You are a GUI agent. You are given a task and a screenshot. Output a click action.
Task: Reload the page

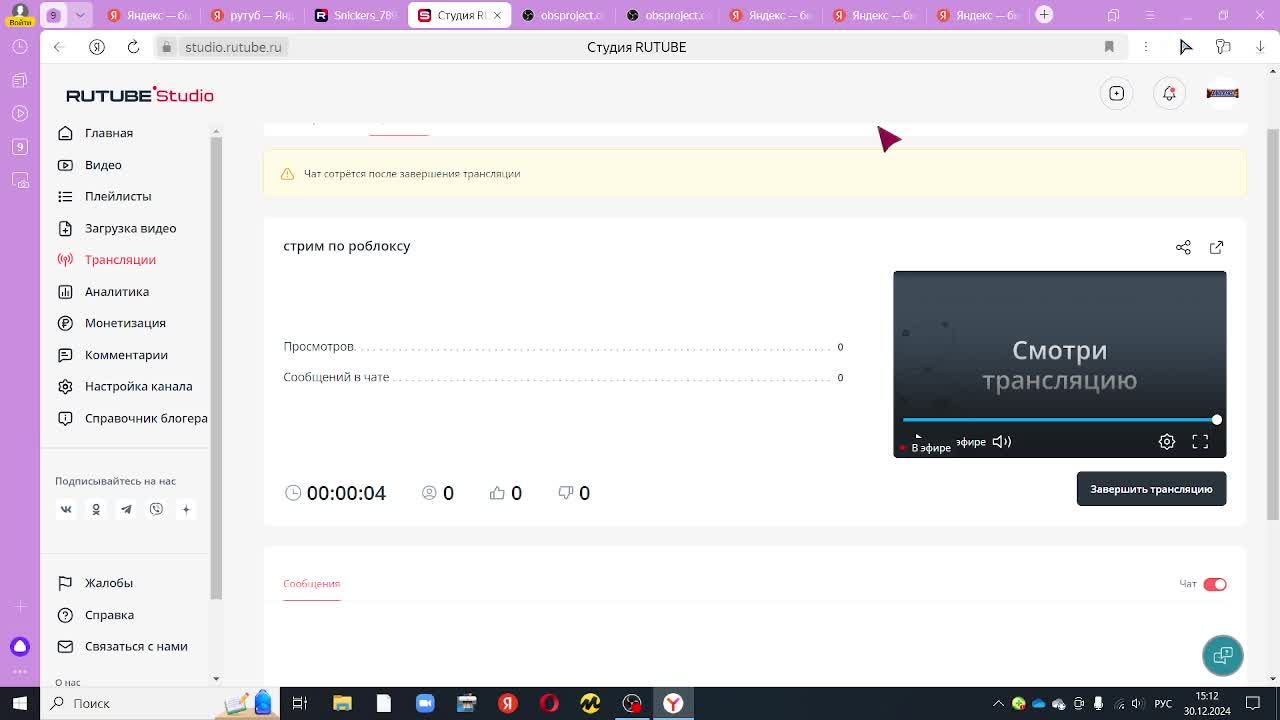point(133,47)
